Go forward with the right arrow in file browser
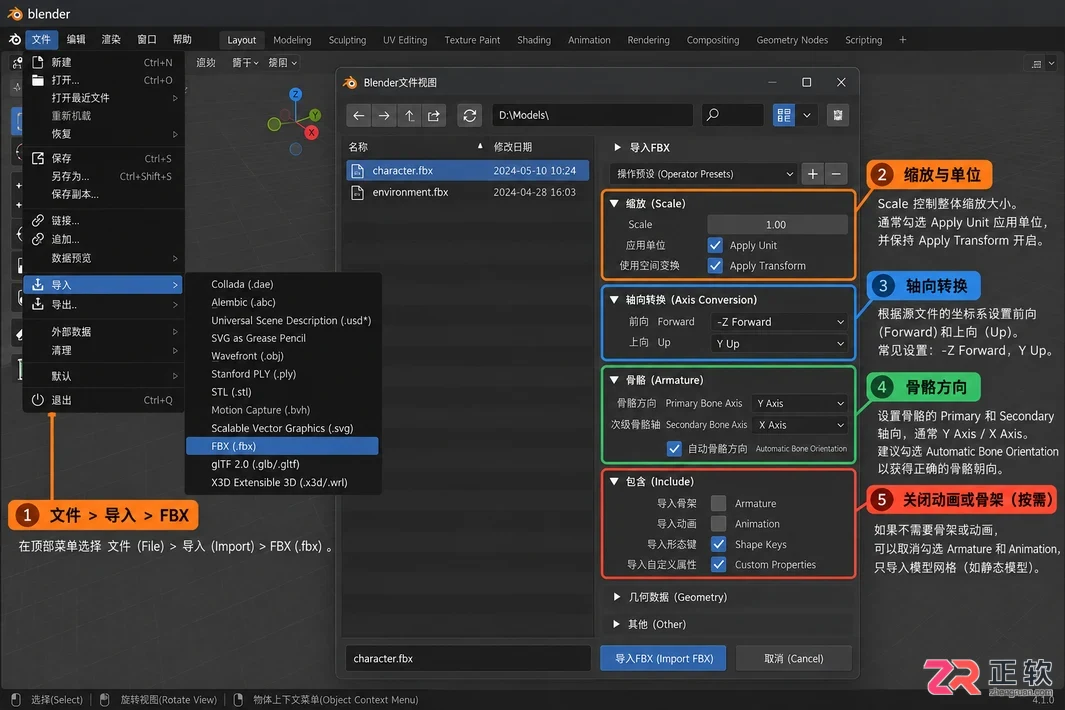Screen dimensions: 1065x710 point(384,116)
